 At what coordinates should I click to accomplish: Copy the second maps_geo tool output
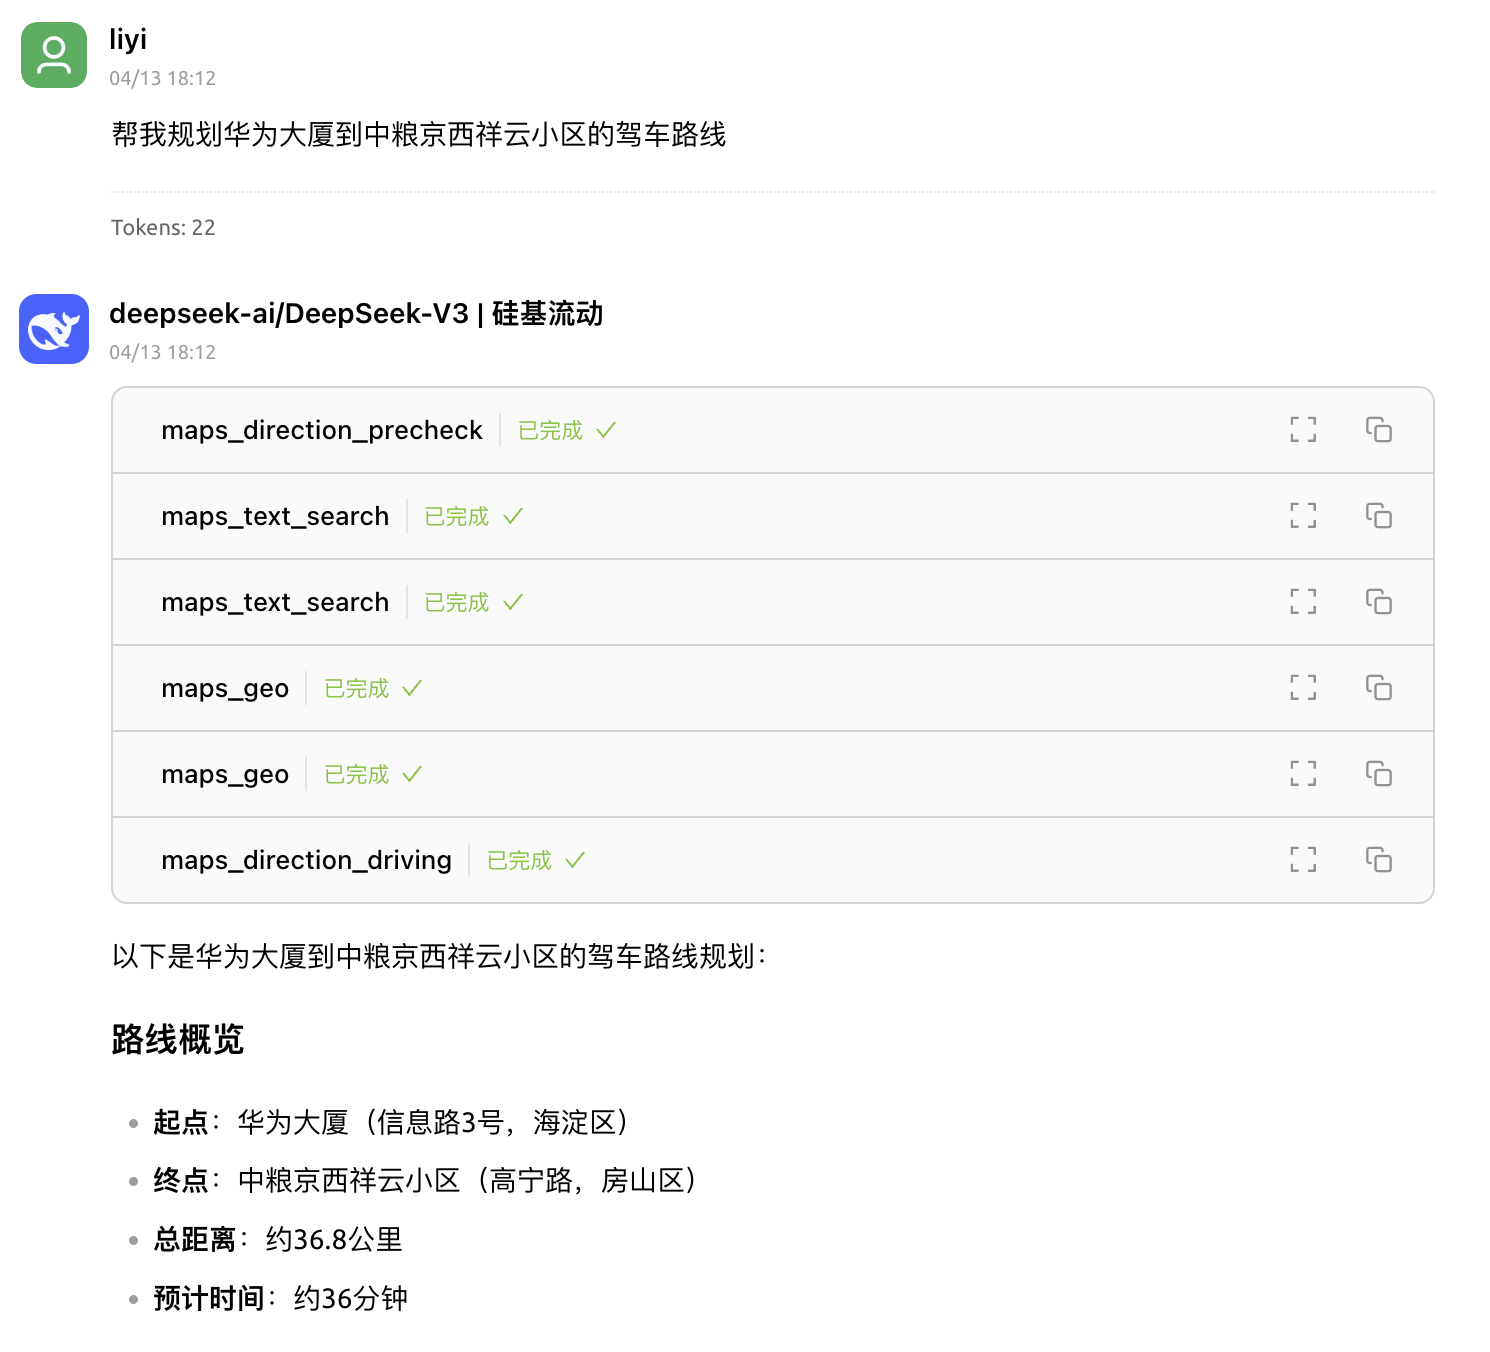click(x=1380, y=774)
